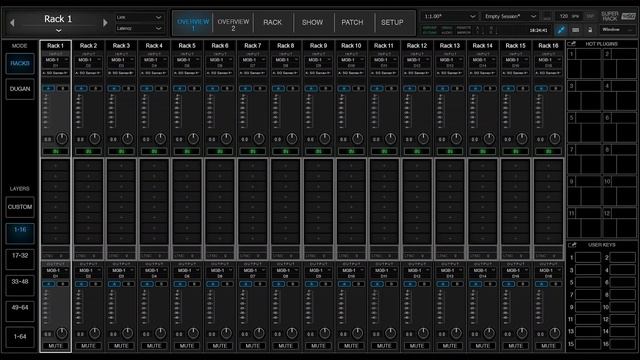Click the padlock lock icon
Screen dimensions: 640x360
pos(590,30)
